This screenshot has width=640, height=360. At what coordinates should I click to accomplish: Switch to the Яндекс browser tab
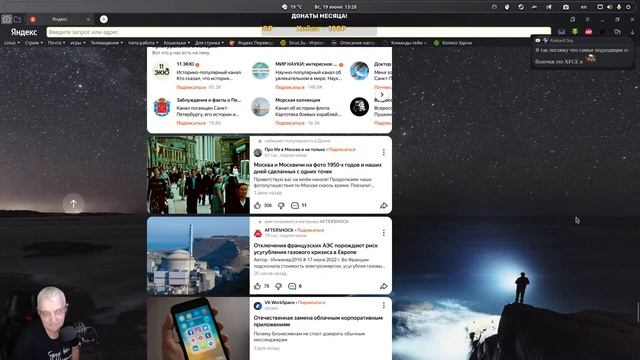click(60, 19)
